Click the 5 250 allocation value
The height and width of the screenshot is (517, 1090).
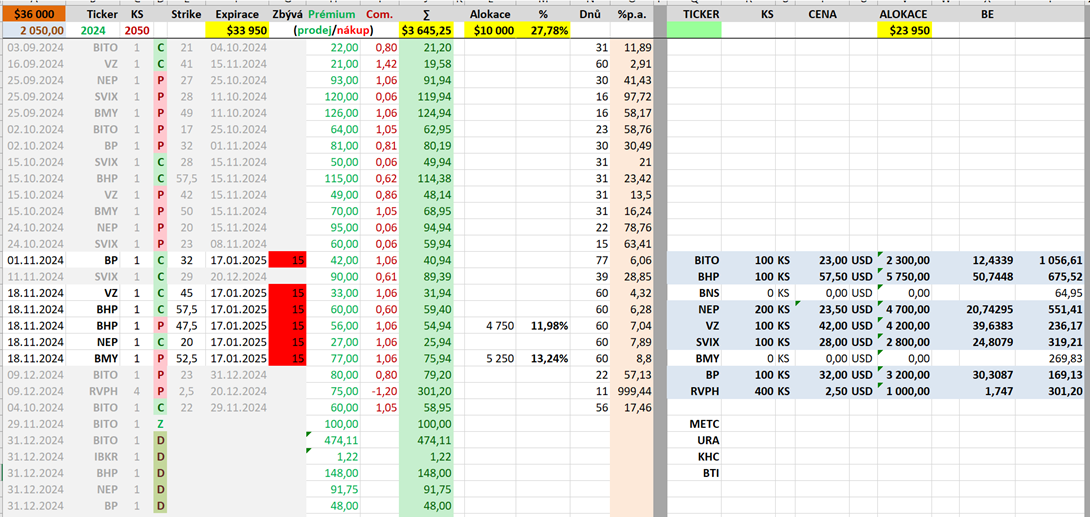tap(499, 359)
